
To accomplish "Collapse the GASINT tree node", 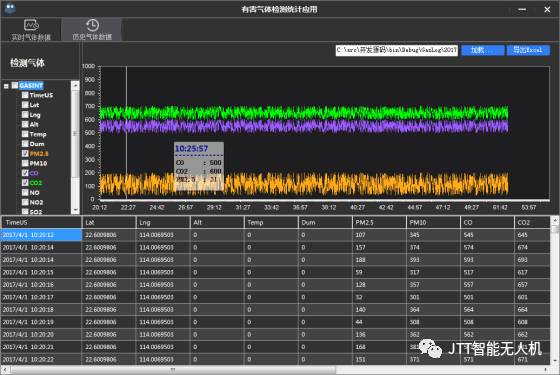I will pos(6,86).
